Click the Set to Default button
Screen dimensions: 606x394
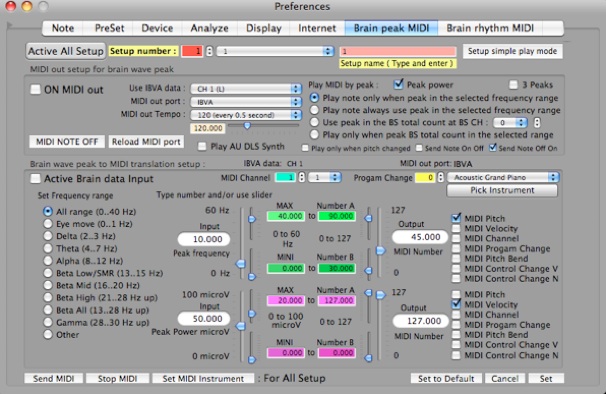(446, 379)
